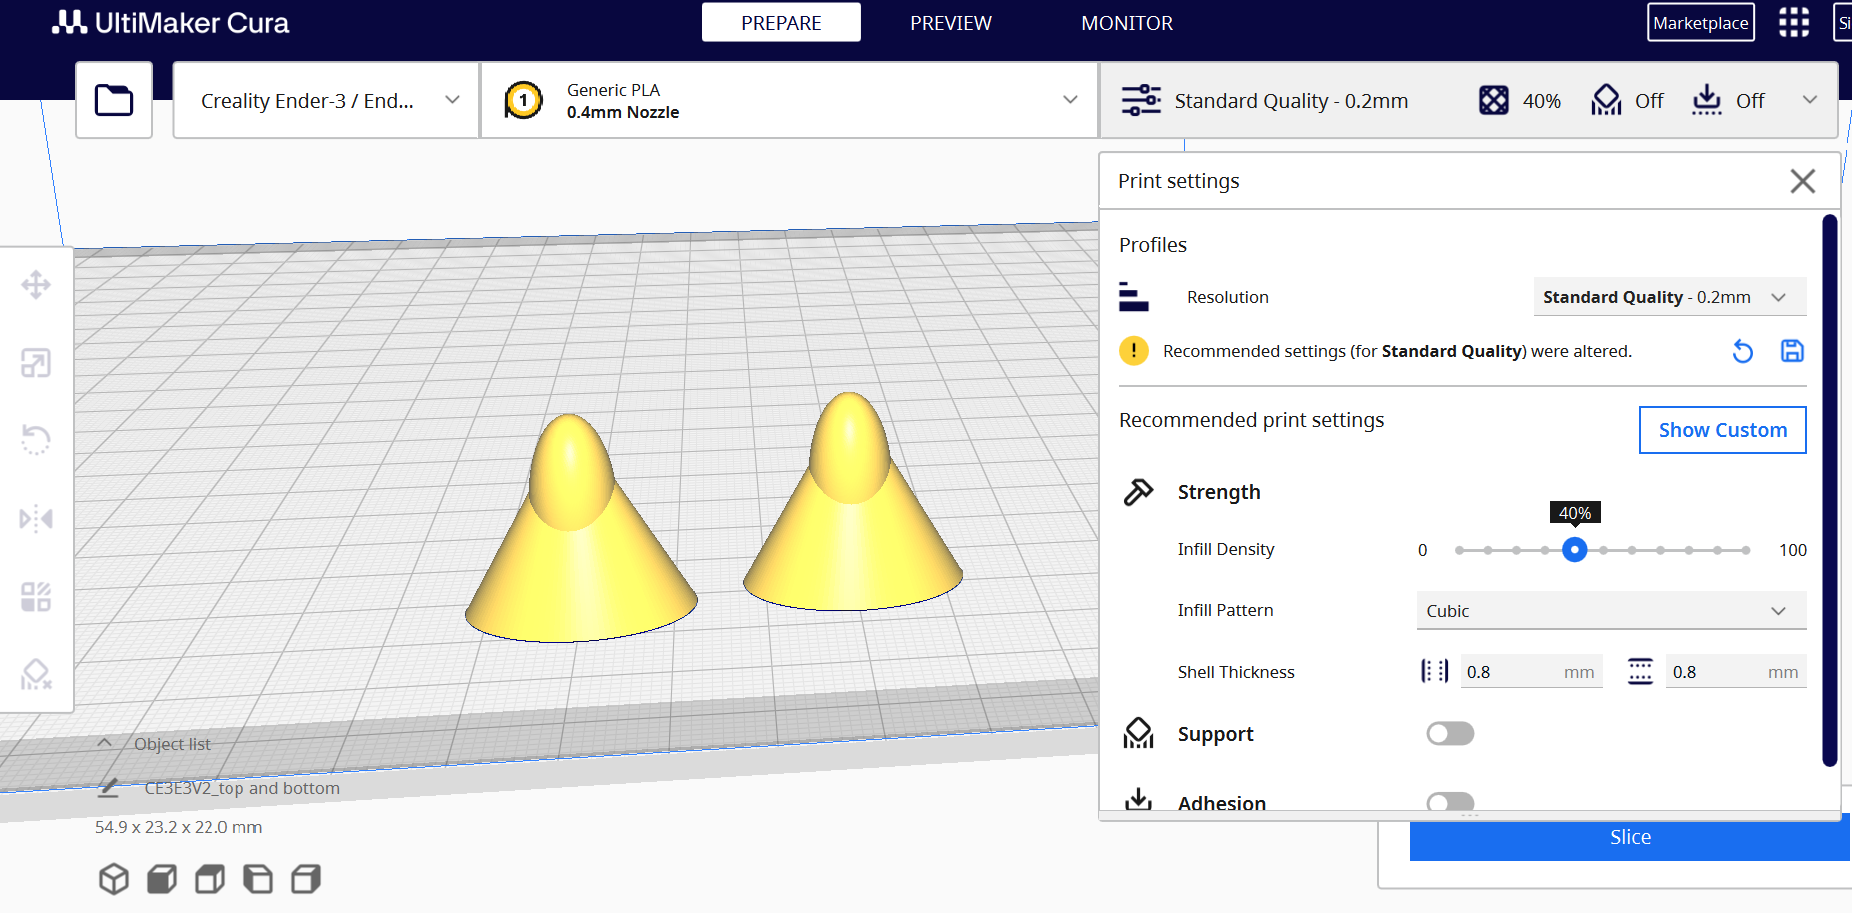Click the Slice button
Viewport: 1852px width, 913px height.
point(1630,838)
